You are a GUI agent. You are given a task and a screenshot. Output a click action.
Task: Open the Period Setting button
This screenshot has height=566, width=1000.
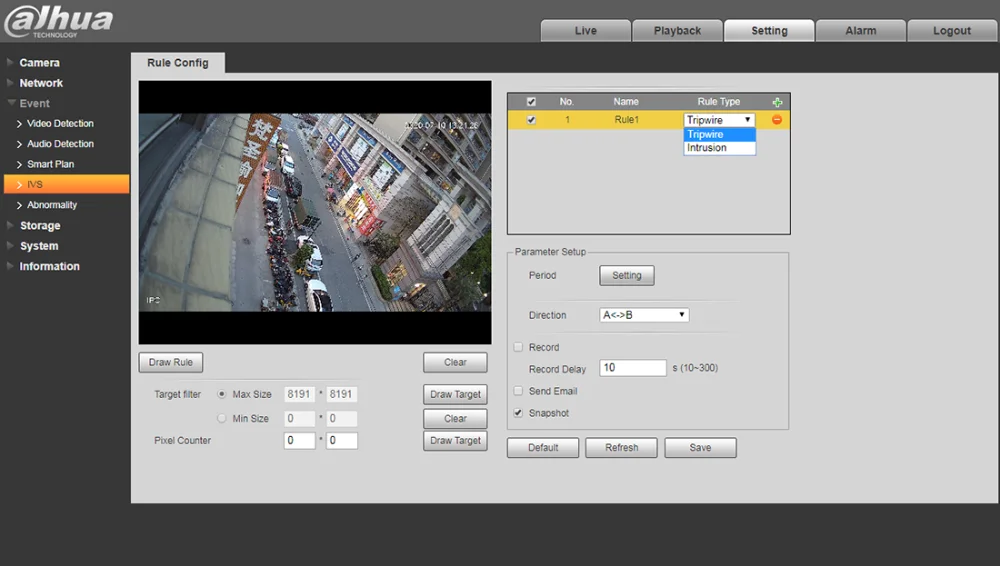pyautogui.click(x=626, y=275)
